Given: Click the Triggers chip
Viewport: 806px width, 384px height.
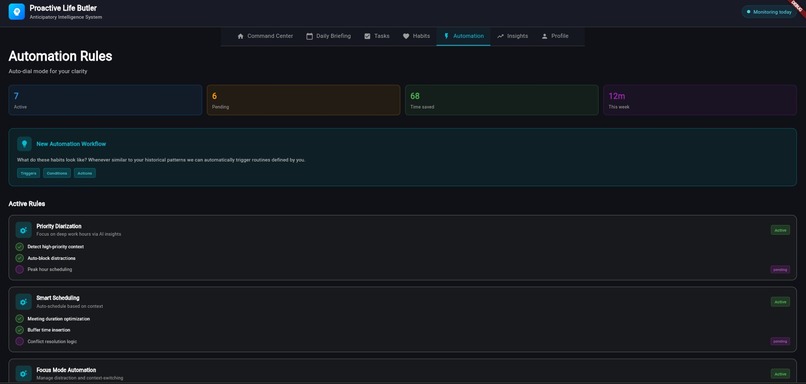Looking at the screenshot, I should click(29, 173).
